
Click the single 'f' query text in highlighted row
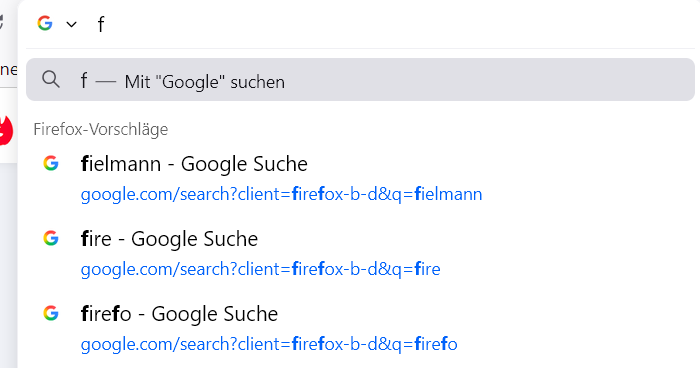coord(83,81)
